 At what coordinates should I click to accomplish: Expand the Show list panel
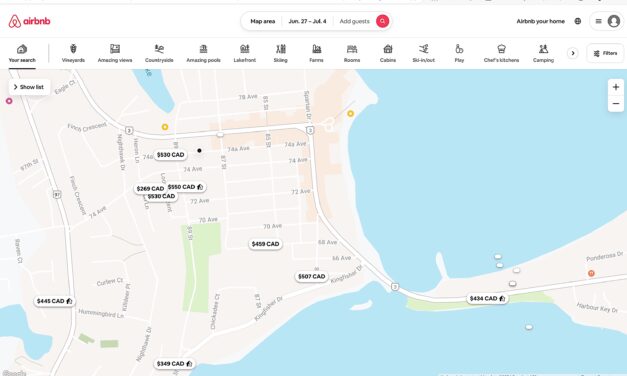[x=29, y=87]
